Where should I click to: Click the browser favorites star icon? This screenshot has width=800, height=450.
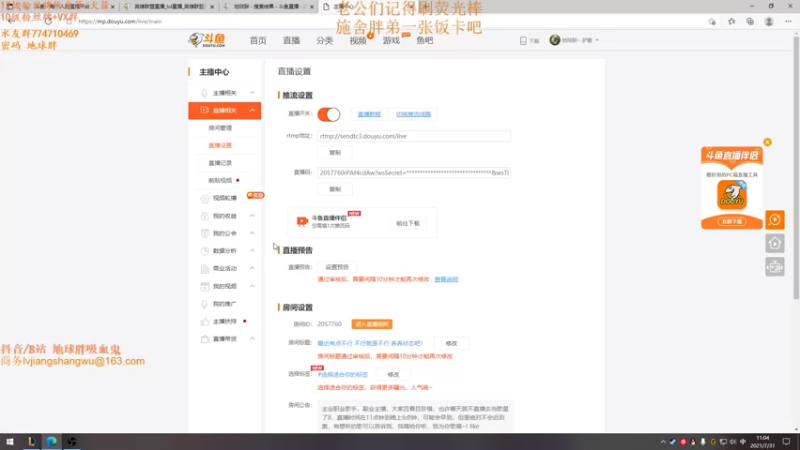[x=731, y=21]
